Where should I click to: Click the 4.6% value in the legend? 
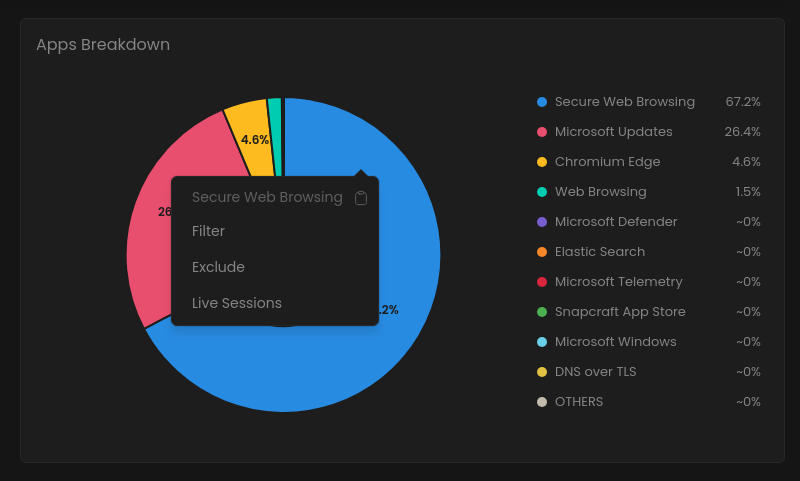click(746, 162)
